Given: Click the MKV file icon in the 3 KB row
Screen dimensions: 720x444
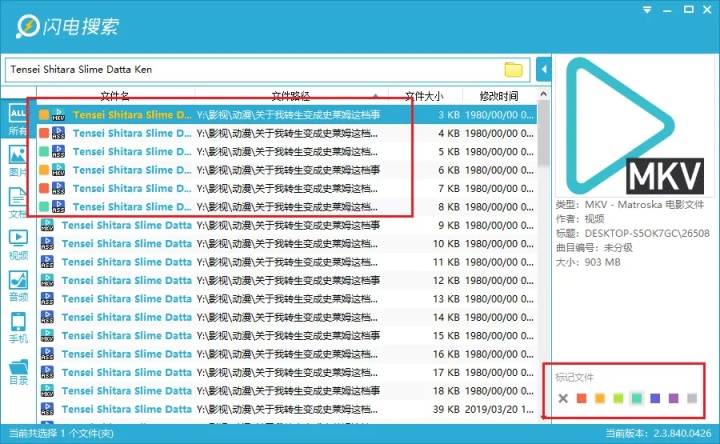Looking at the screenshot, I should 58,115.
